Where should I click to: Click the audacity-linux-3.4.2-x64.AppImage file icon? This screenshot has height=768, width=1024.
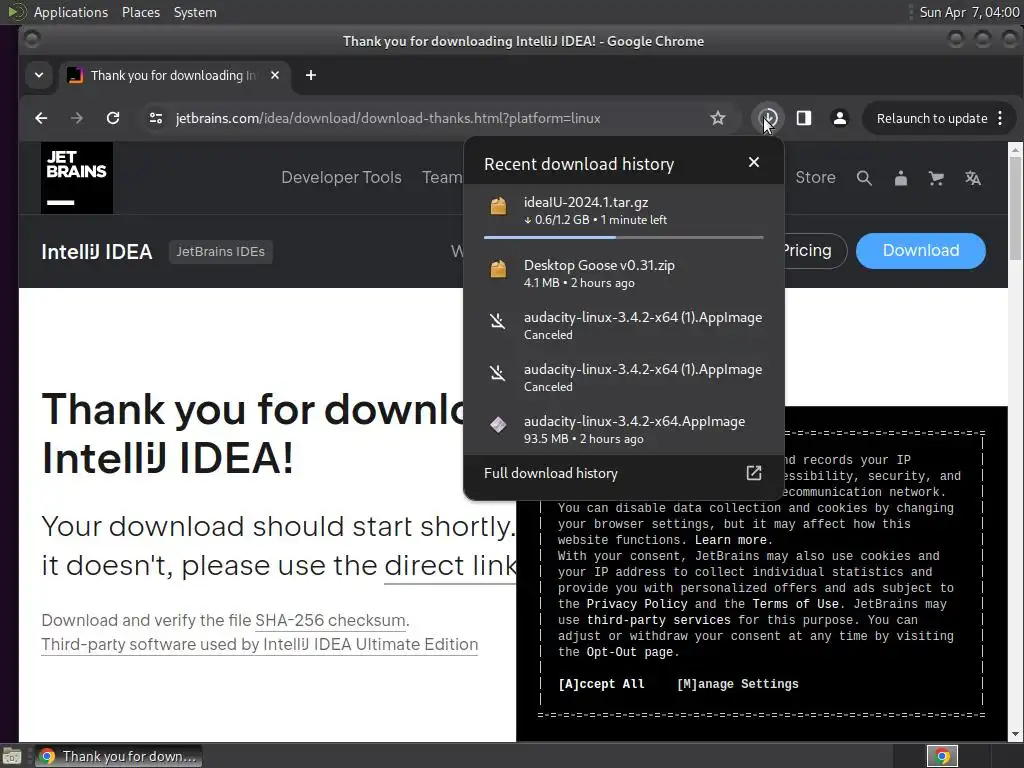point(498,425)
